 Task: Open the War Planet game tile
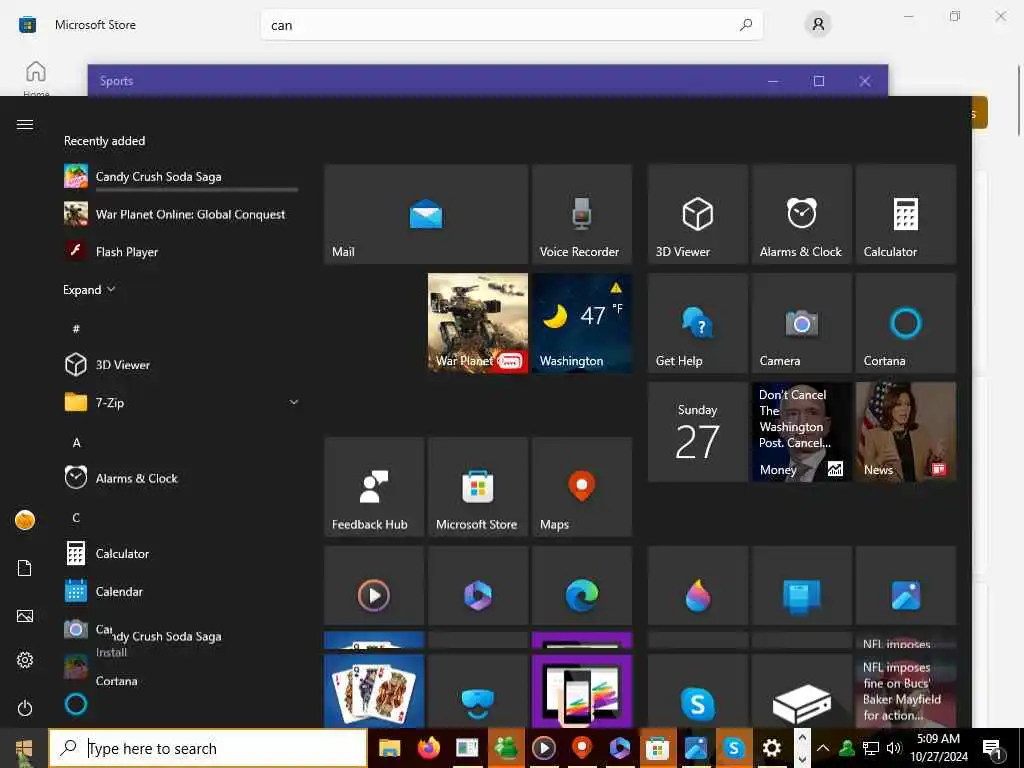(x=477, y=323)
